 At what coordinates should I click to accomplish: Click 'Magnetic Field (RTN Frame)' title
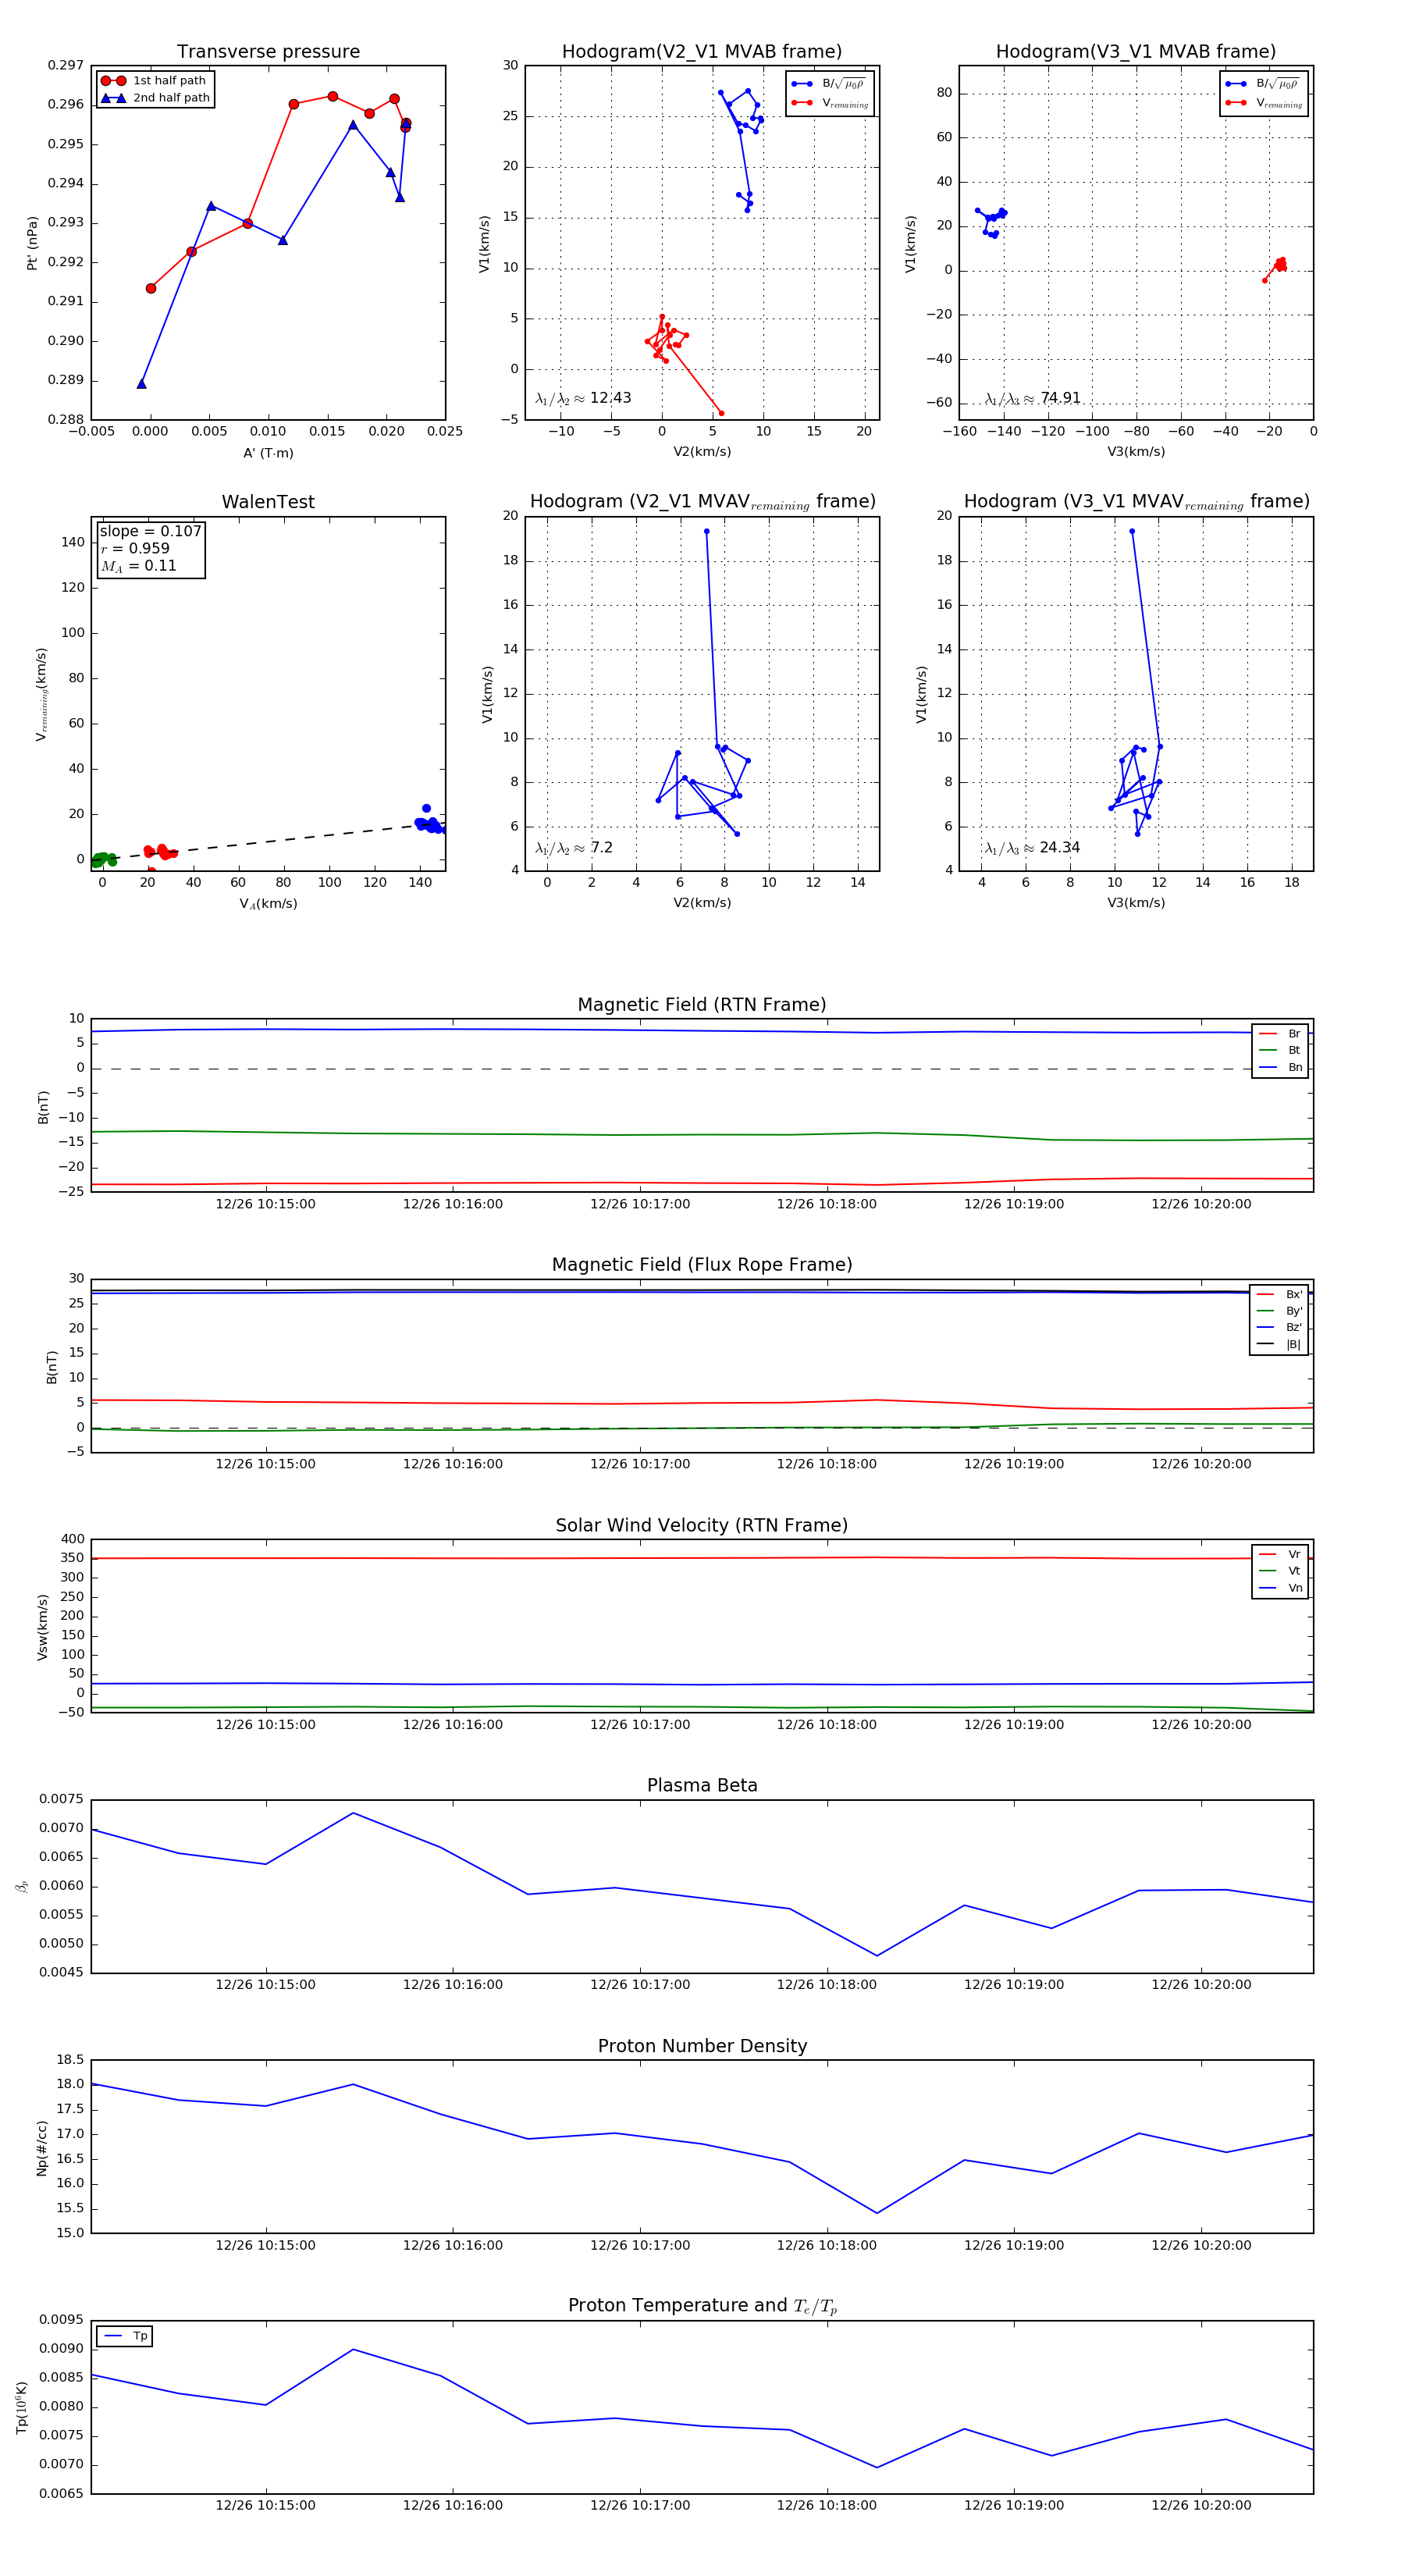tap(702, 1005)
